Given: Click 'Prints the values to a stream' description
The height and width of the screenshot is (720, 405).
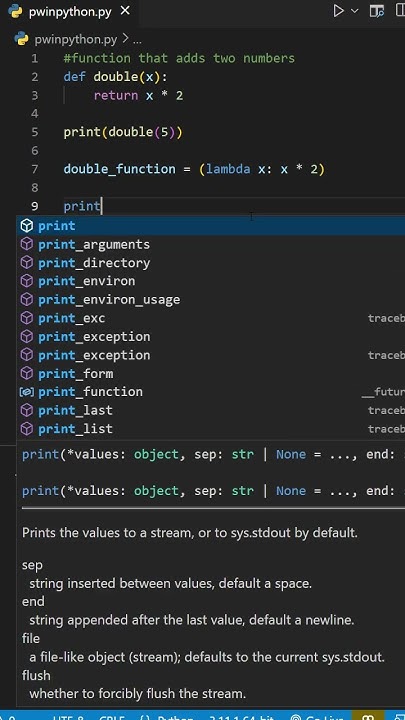Looking at the screenshot, I should [x=189, y=533].
